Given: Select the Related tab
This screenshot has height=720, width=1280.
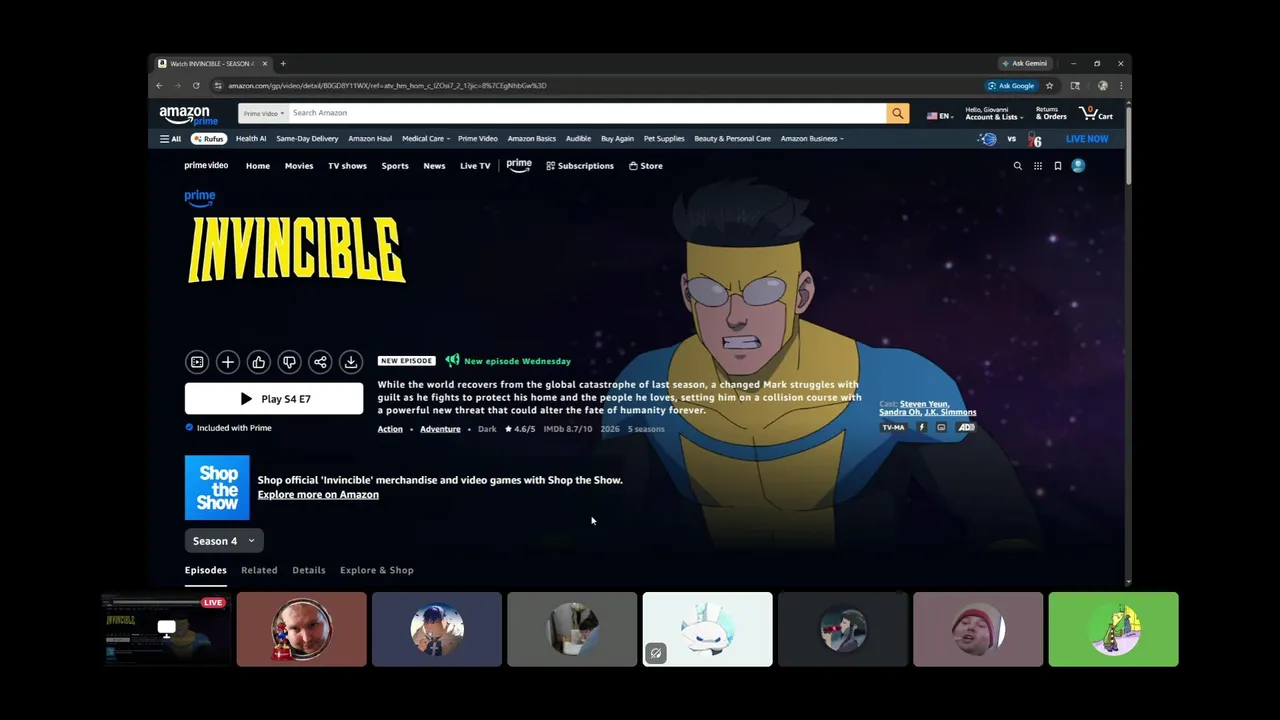Looking at the screenshot, I should click(259, 570).
